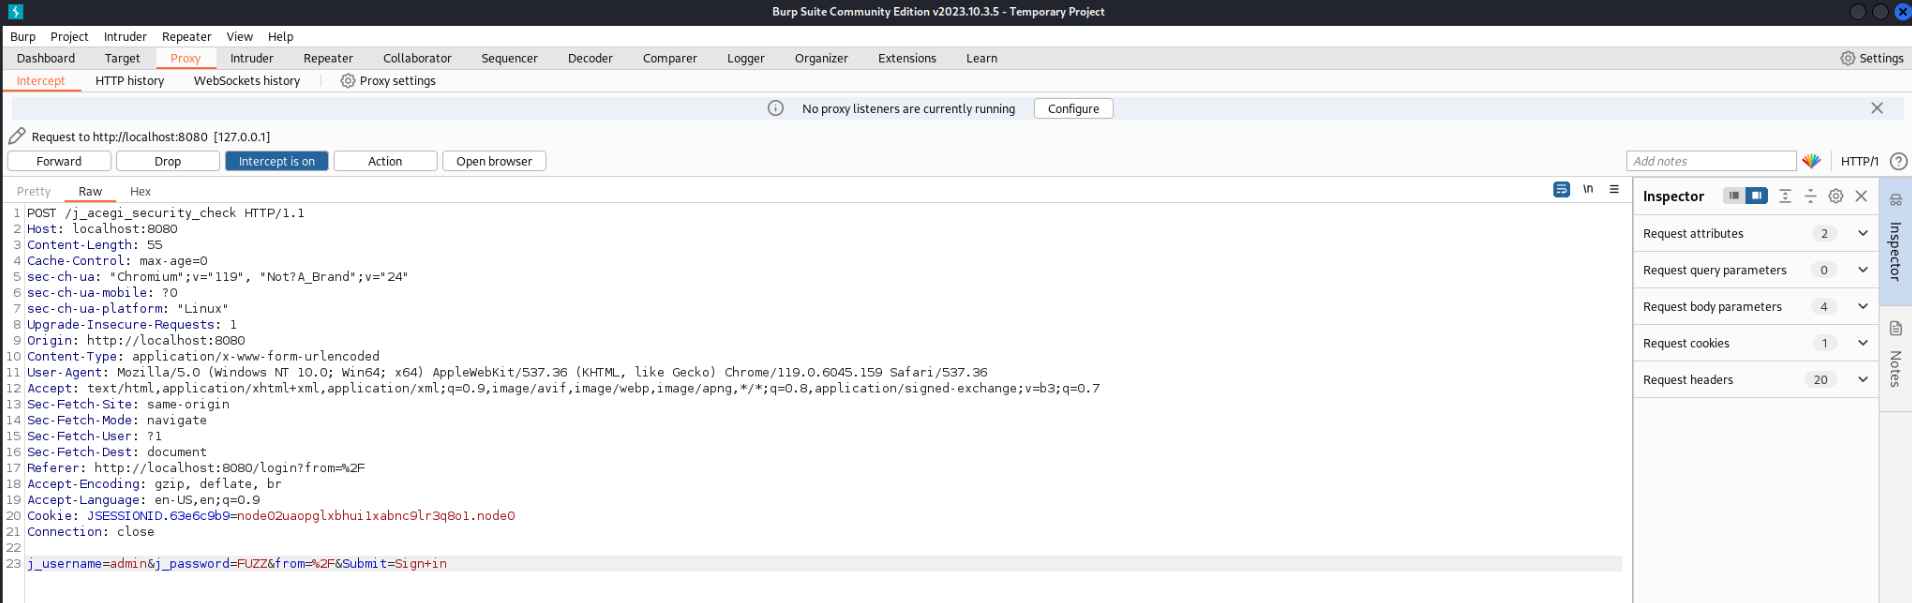Open the message editor hamburger menu

(x=1614, y=189)
